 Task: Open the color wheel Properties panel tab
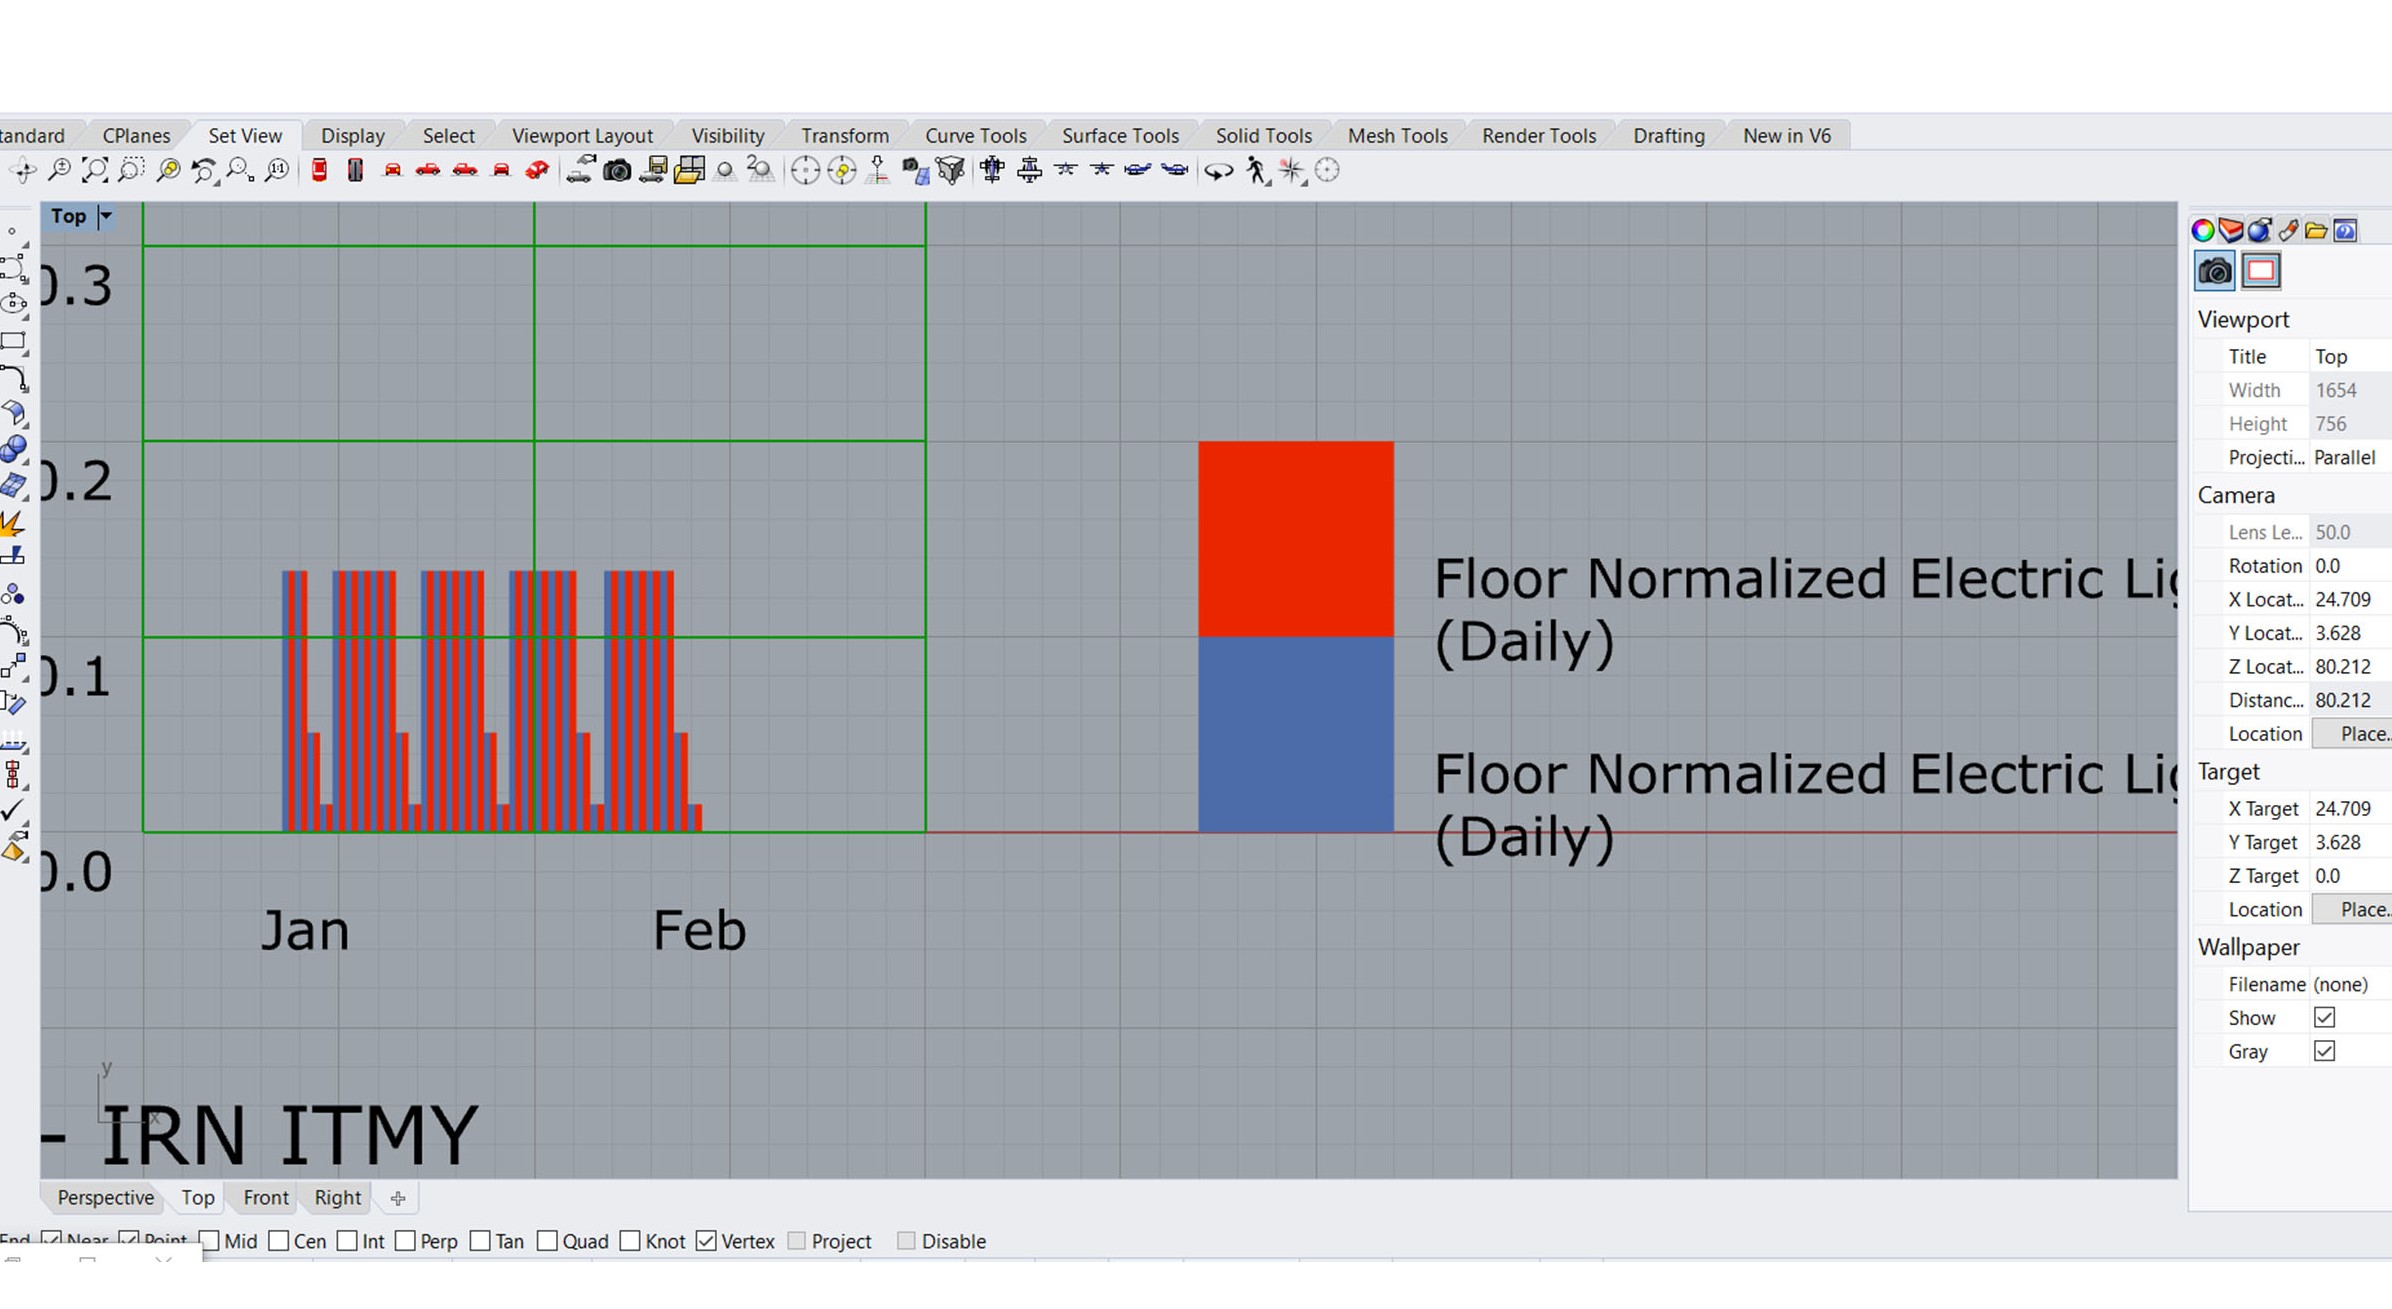pos(2203,231)
